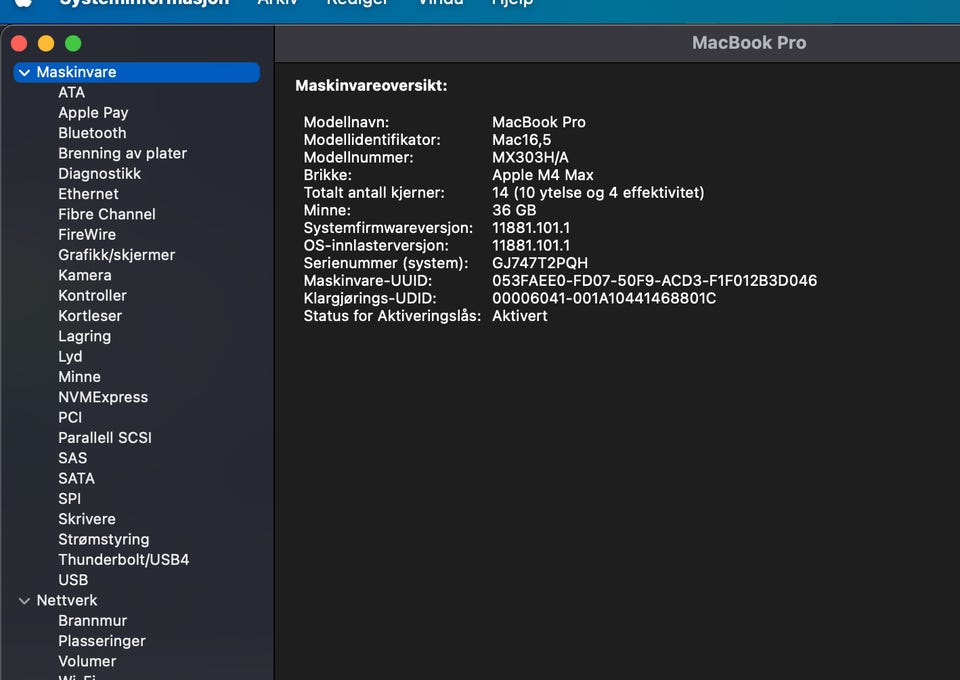Select the Aktivert status value
Viewport: 960px width, 680px height.
(x=520, y=316)
